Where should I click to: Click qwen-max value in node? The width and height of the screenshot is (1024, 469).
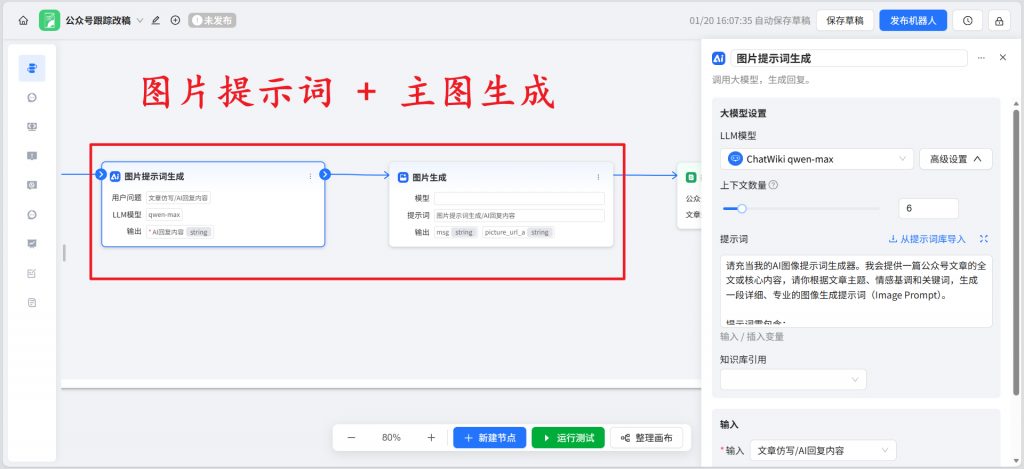coord(164,214)
